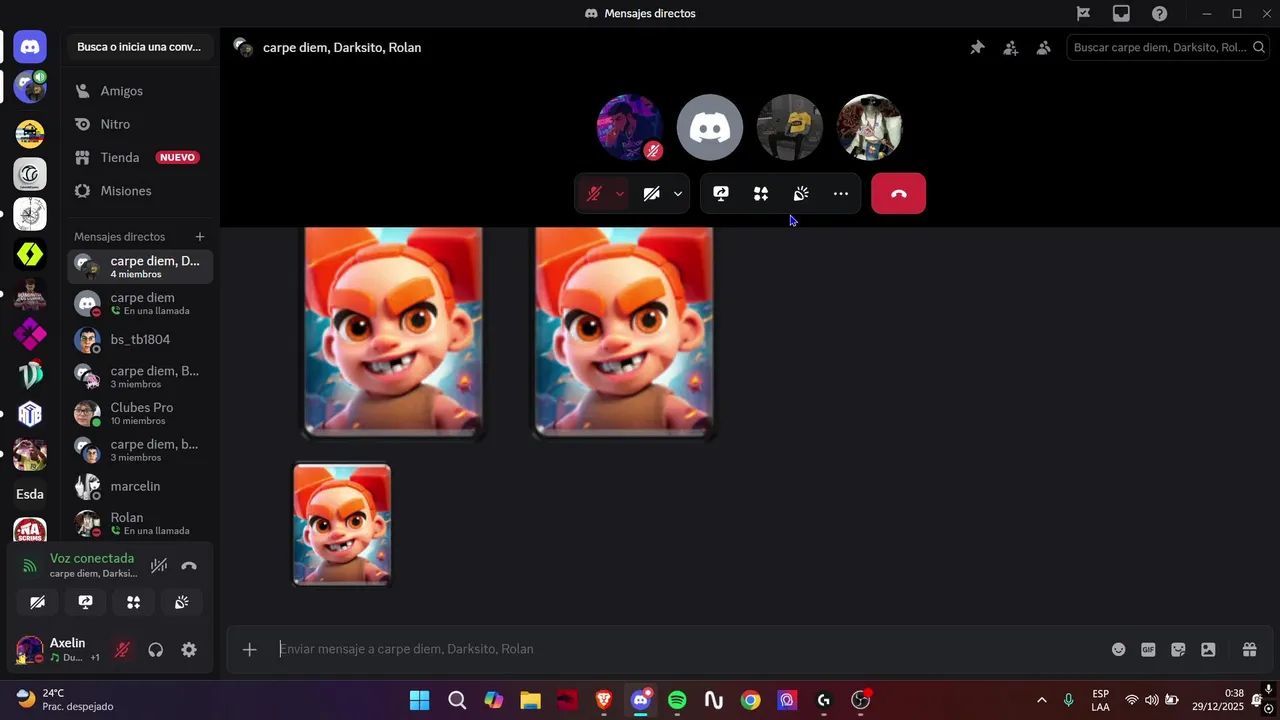
Task: Open the Tienda shop page
Action: (x=140, y=157)
